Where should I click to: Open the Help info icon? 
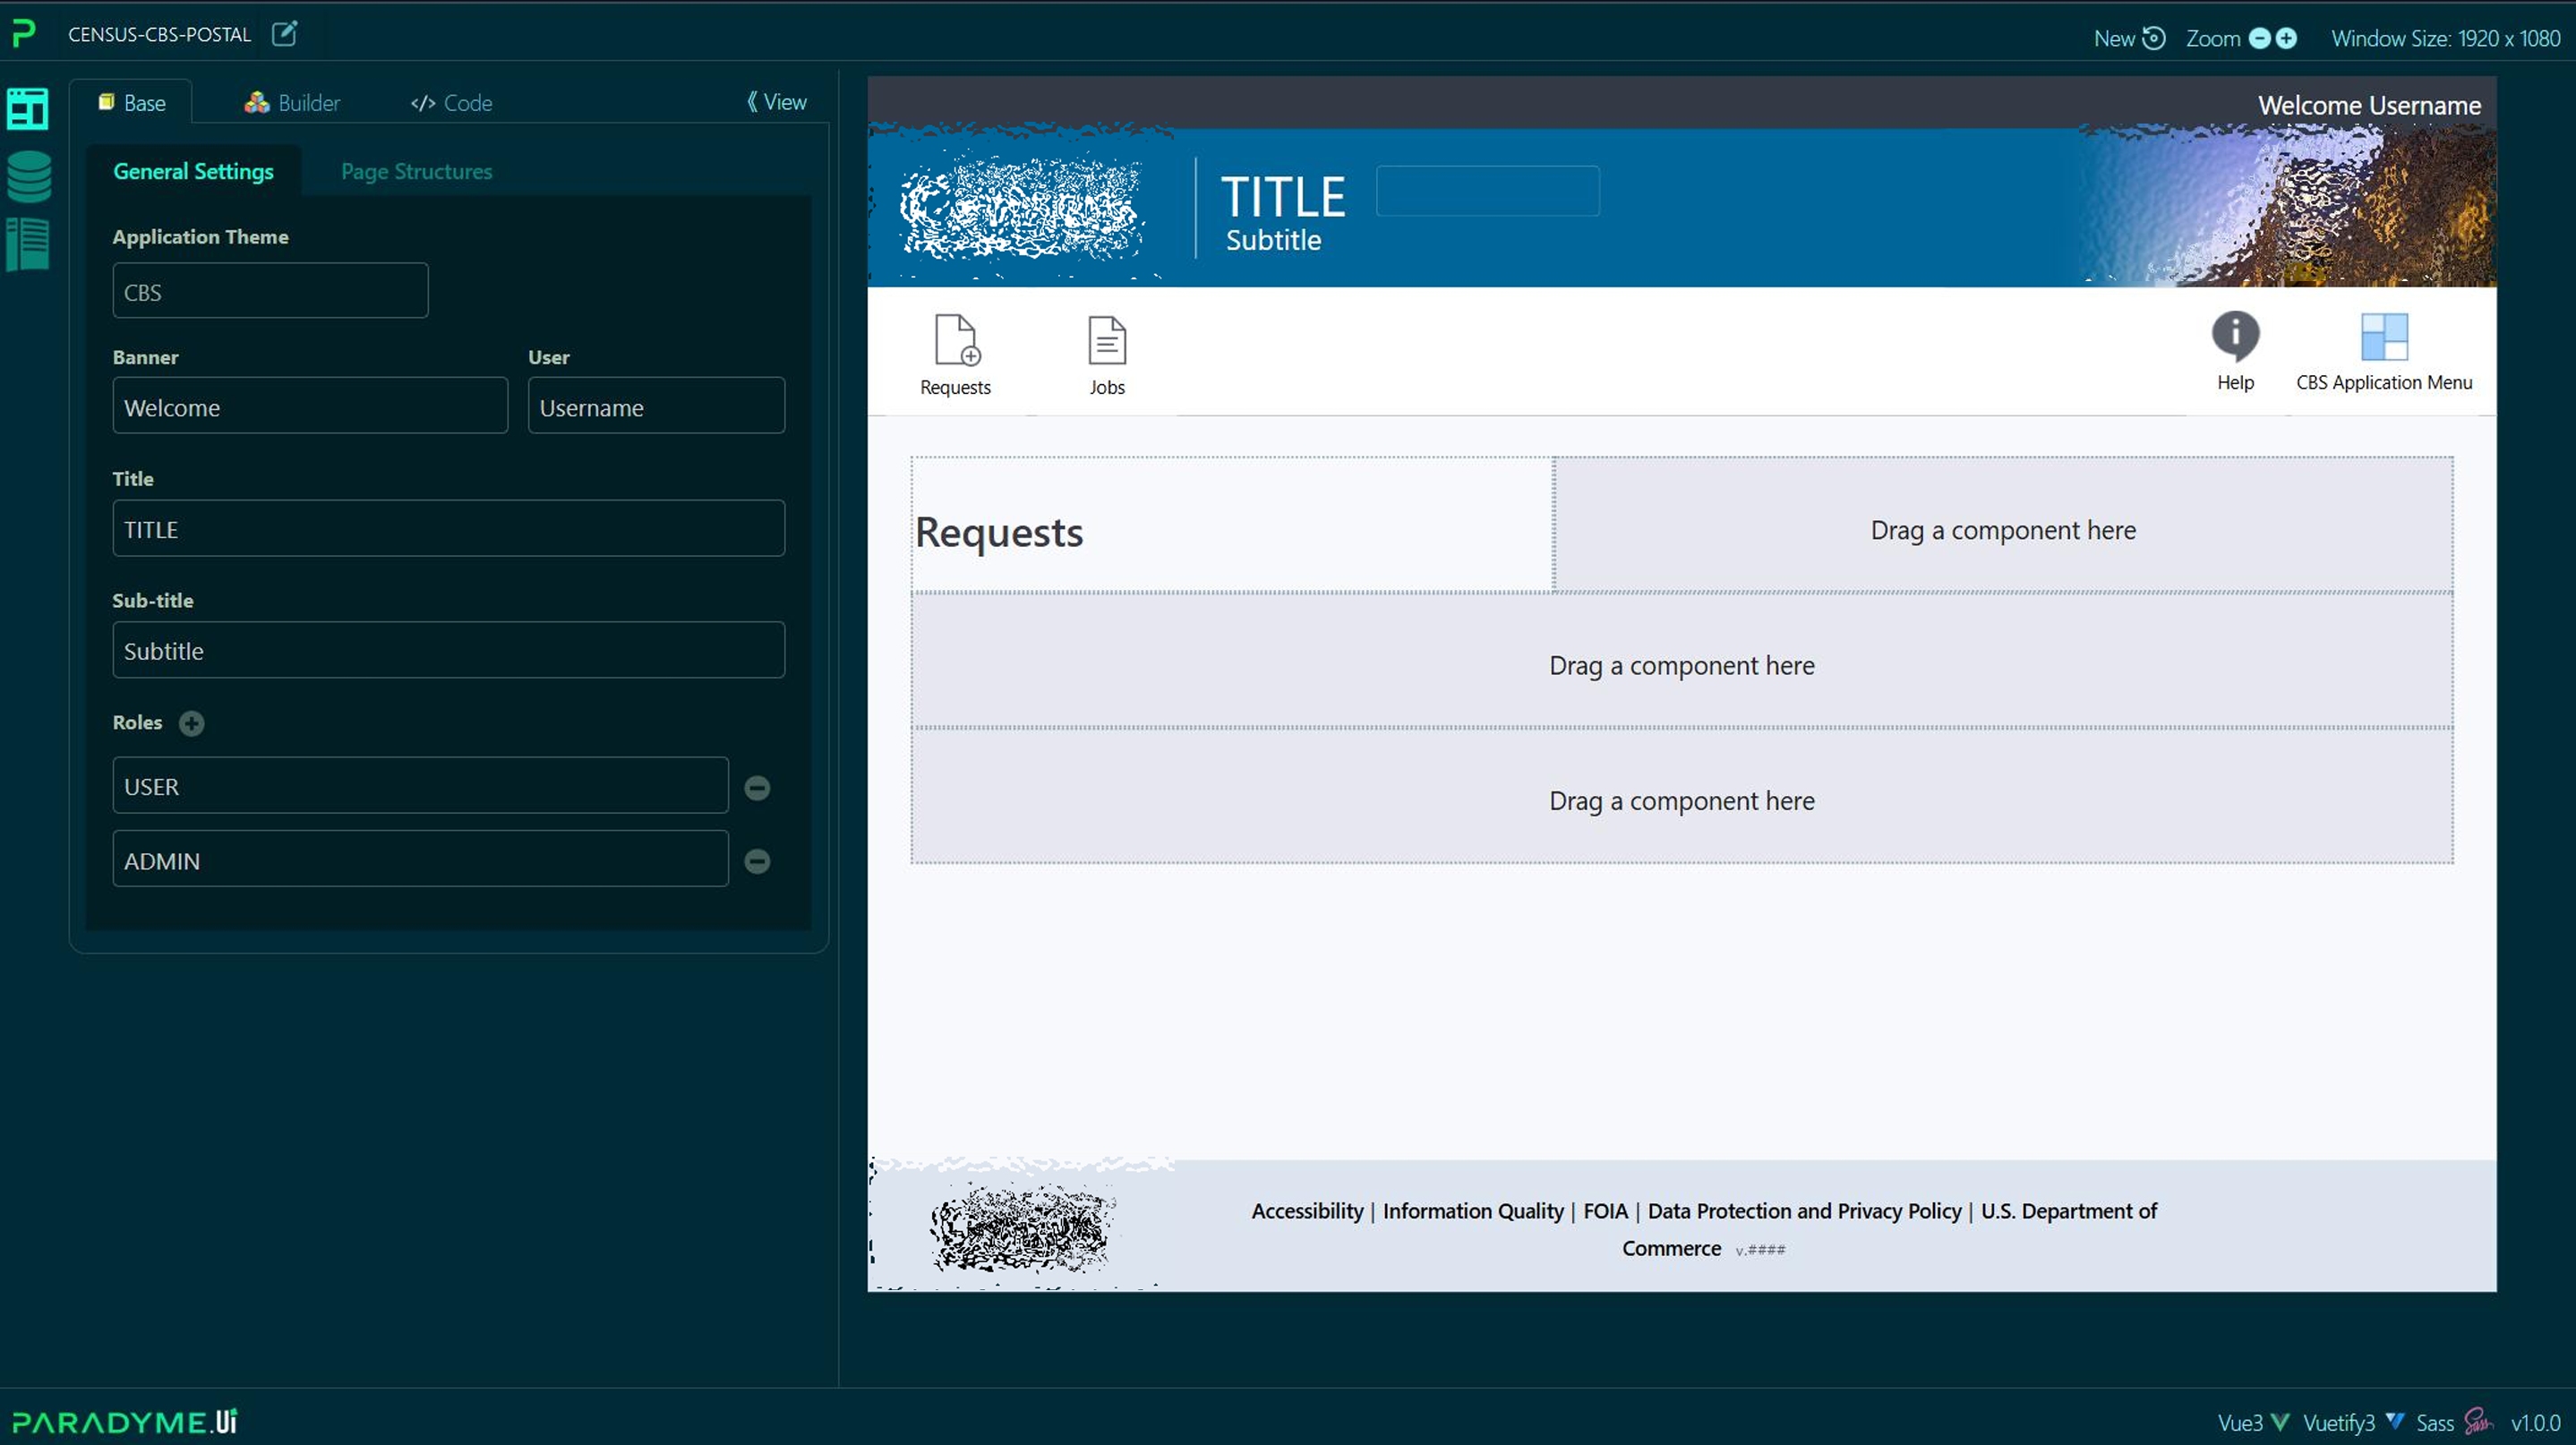[2235, 336]
